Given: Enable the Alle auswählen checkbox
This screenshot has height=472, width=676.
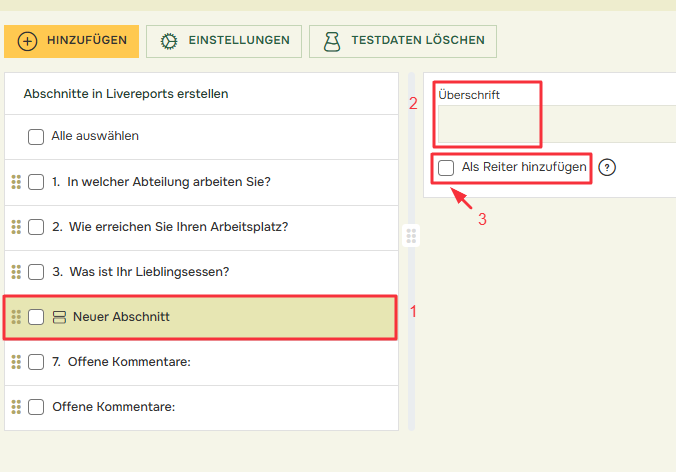Looking at the screenshot, I should pyautogui.click(x=36, y=136).
